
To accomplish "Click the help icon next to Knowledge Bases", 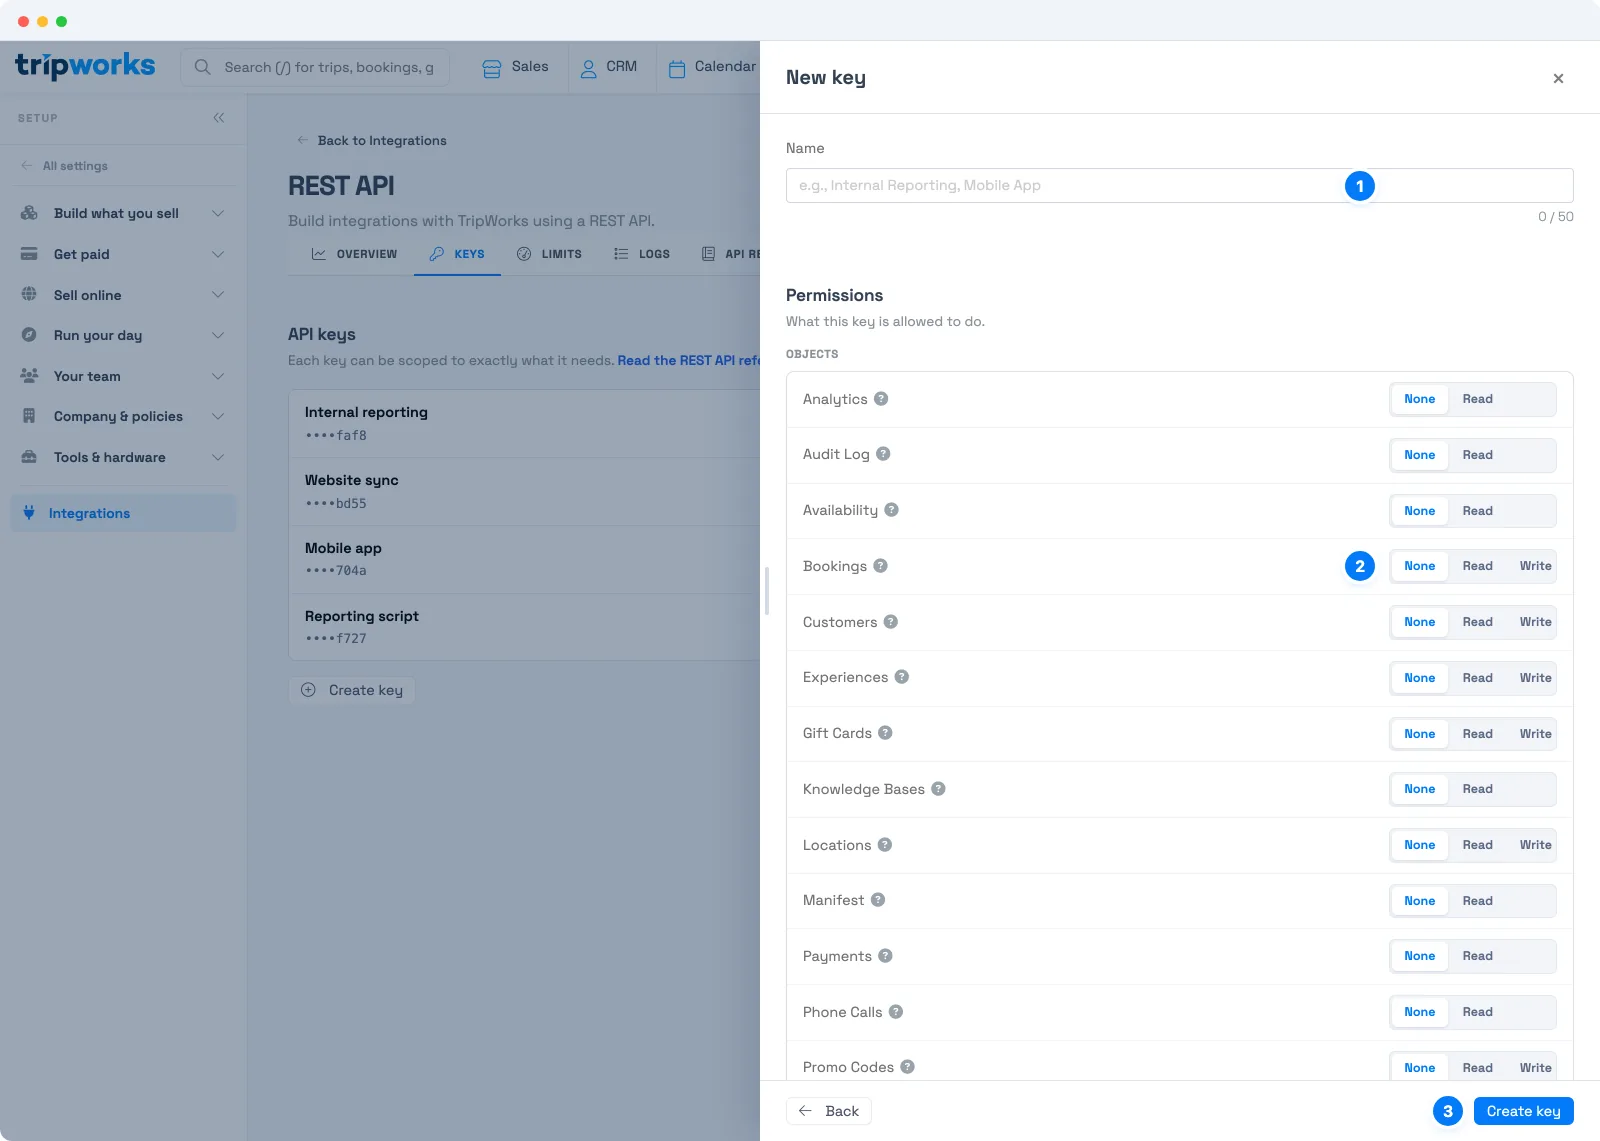I will (x=938, y=789).
